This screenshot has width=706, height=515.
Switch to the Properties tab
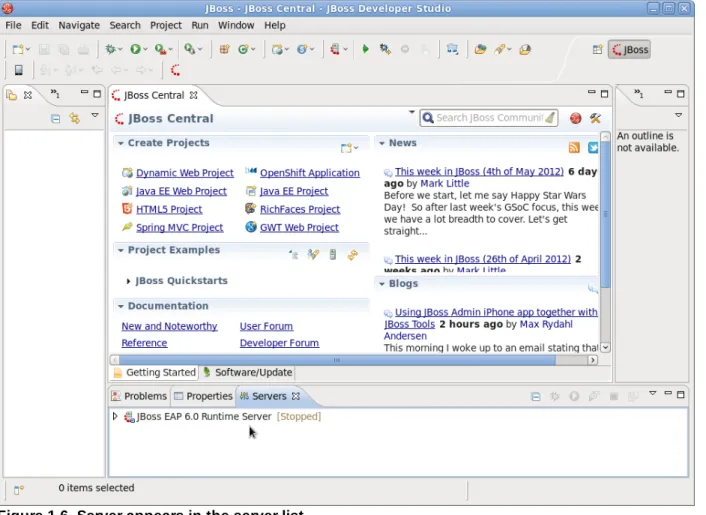(203, 396)
